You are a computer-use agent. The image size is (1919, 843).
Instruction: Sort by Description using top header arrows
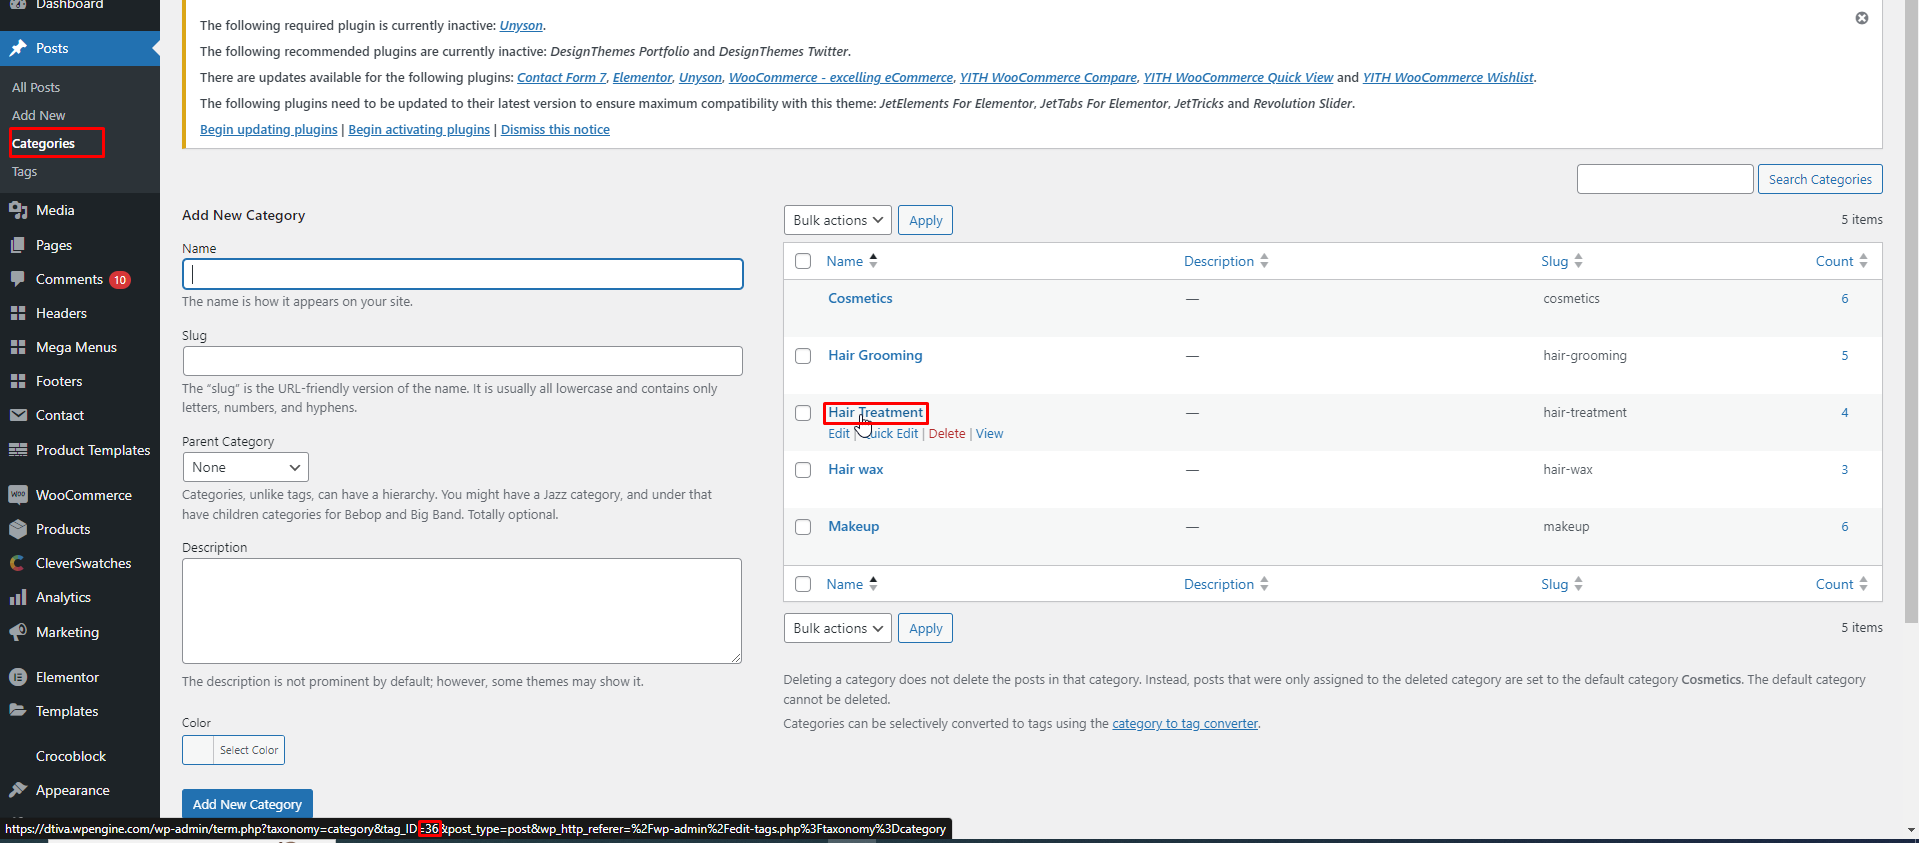point(1264,260)
